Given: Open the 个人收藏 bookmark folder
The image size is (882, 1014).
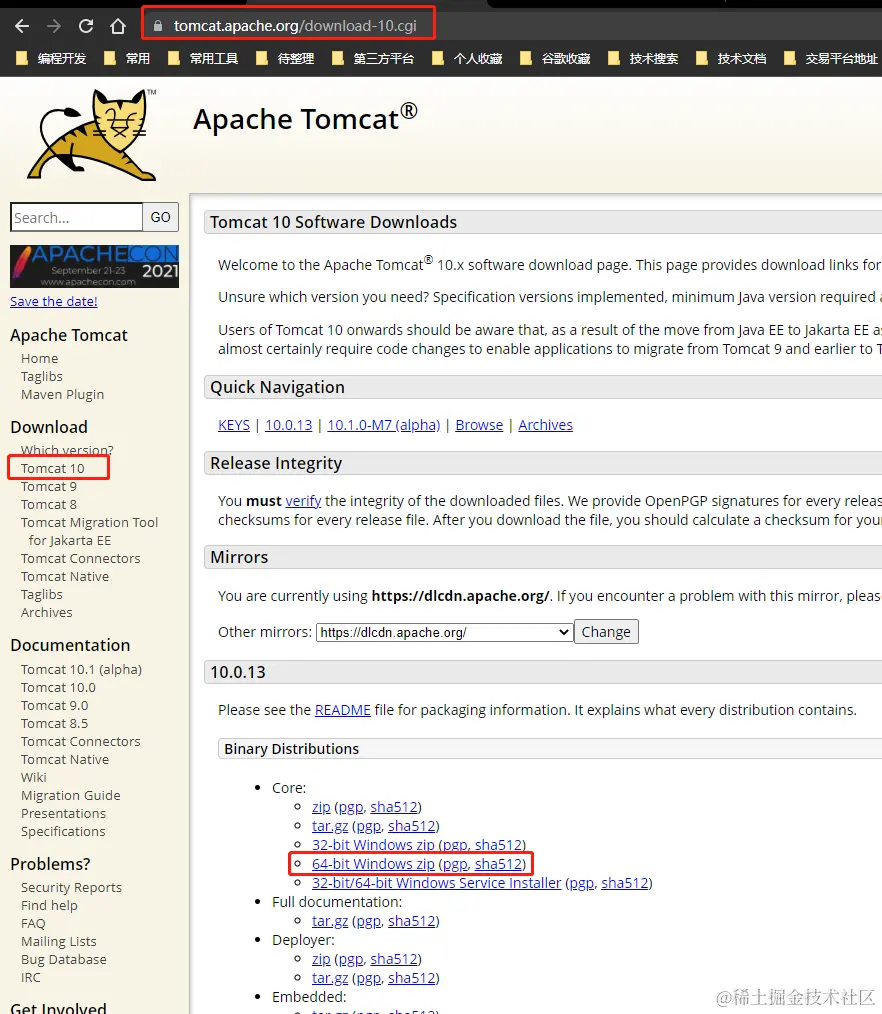Looking at the screenshot, I should click(467, 59).
